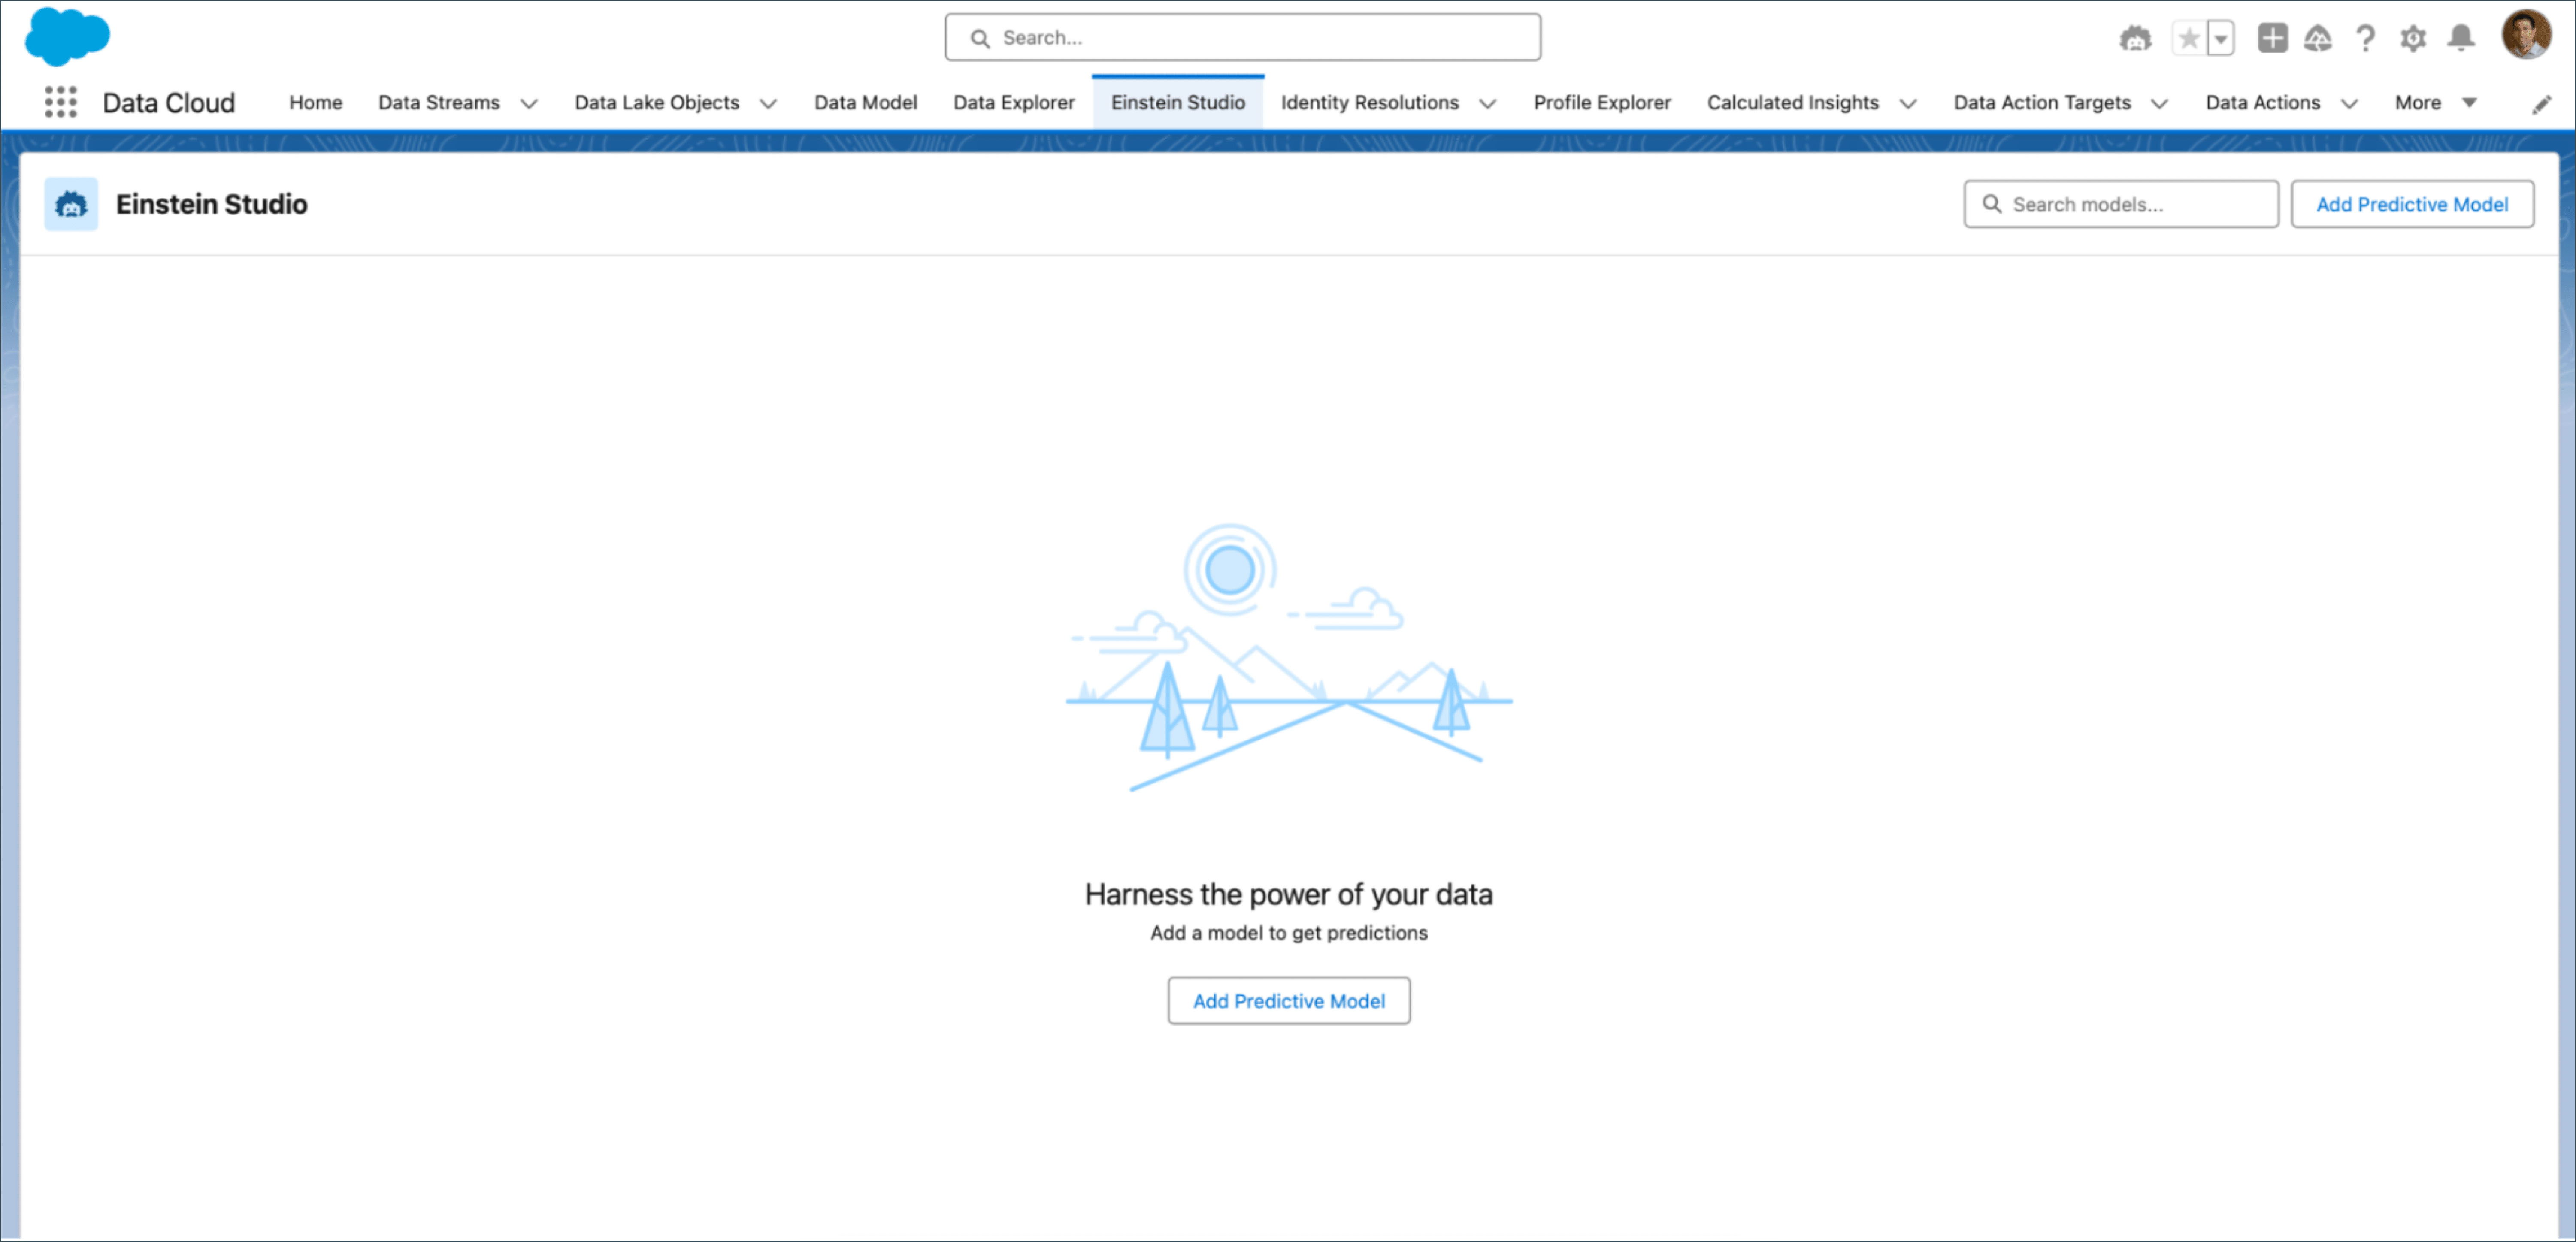
Task: Open the Data Streams tab
Action: click(439, 102)
